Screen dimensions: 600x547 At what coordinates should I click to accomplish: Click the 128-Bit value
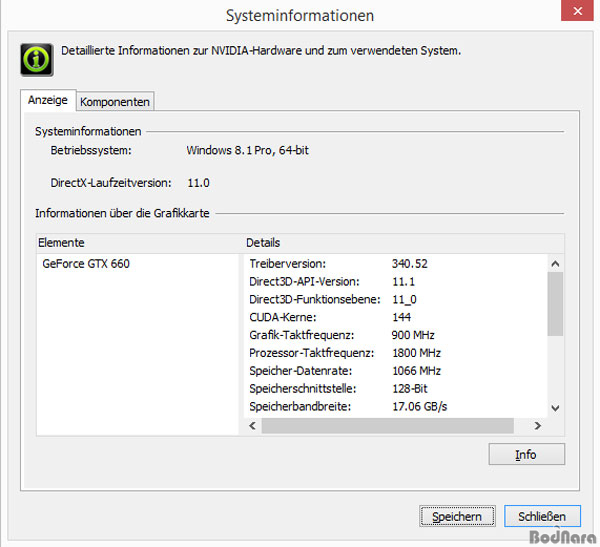(410, 389)
